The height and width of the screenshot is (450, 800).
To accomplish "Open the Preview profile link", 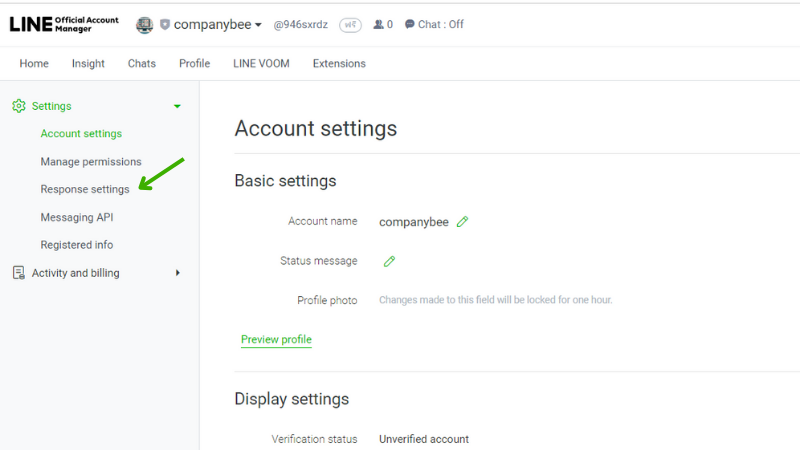I will pos(276,339).
